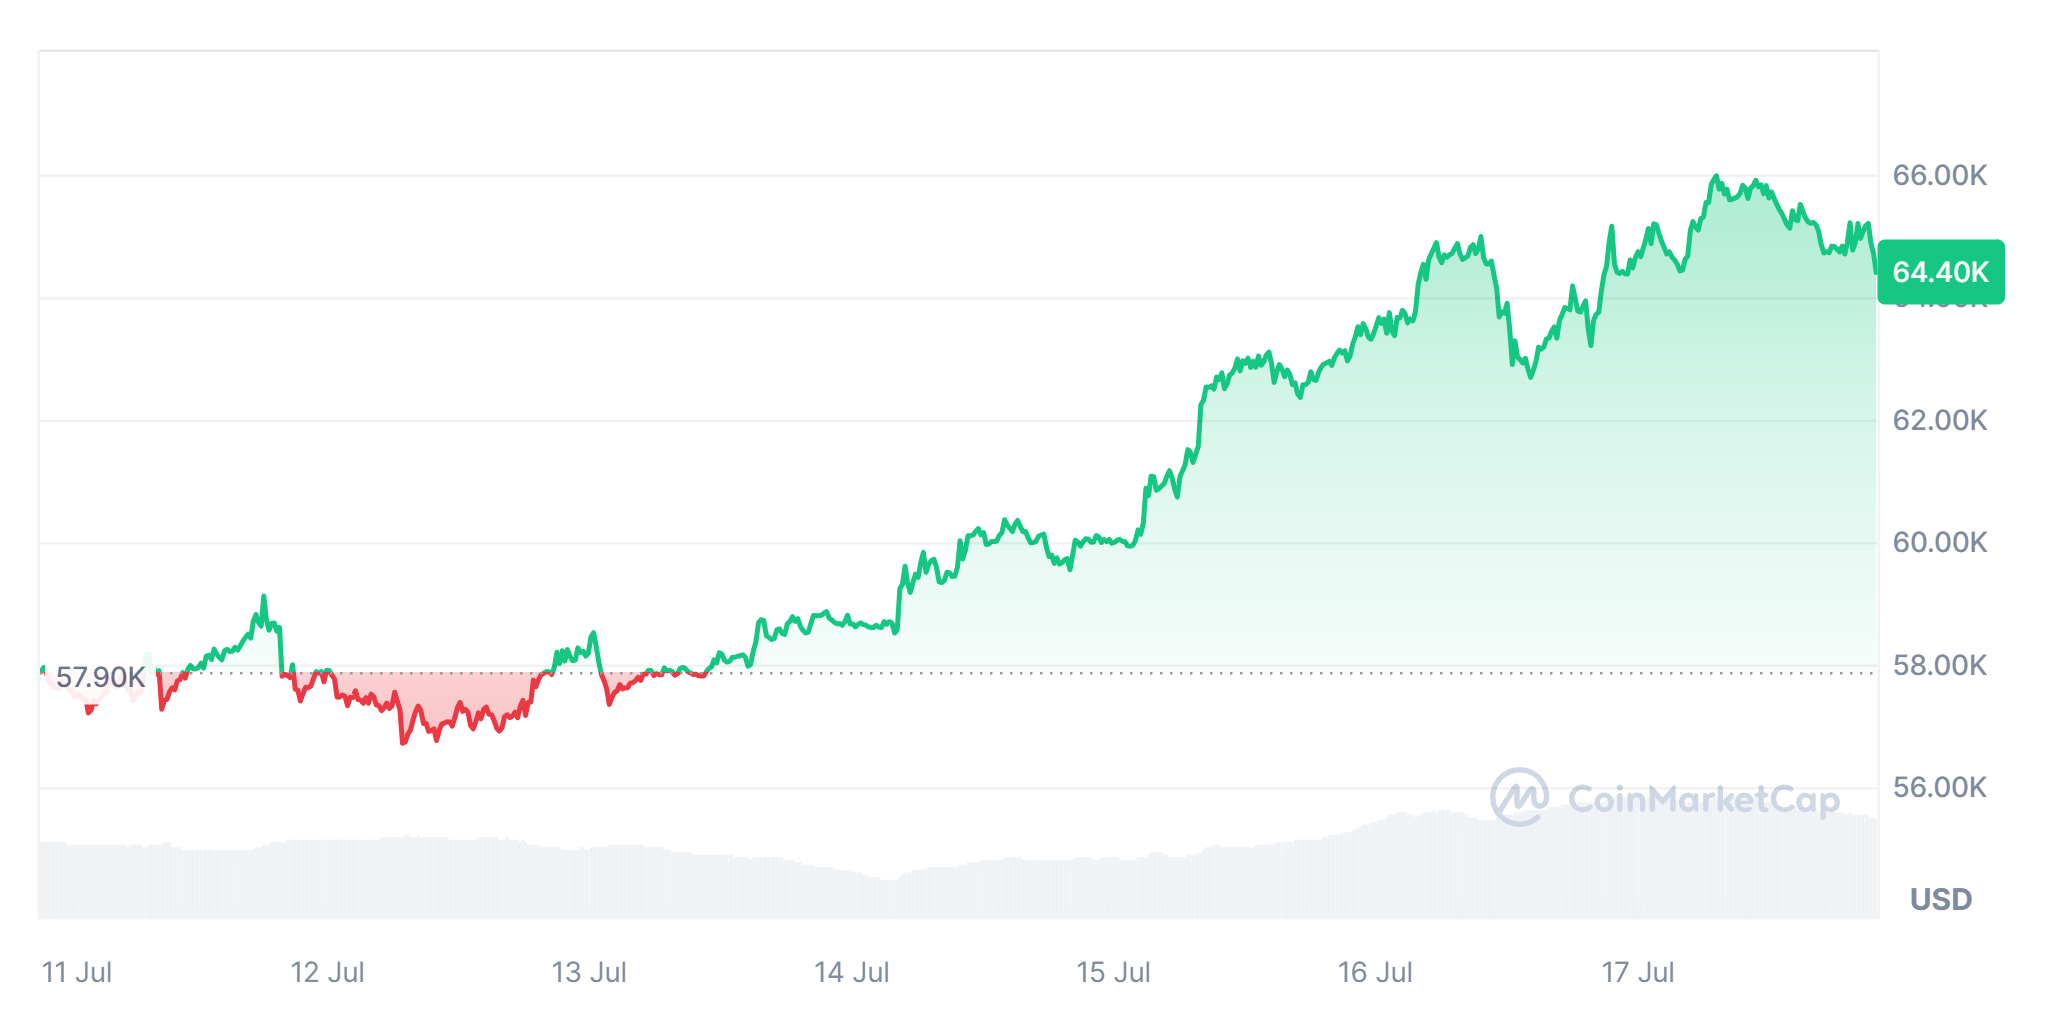2050x1013 pixels.
Task: Select the 13 Jul date label
Action: (x=589, y=972)
